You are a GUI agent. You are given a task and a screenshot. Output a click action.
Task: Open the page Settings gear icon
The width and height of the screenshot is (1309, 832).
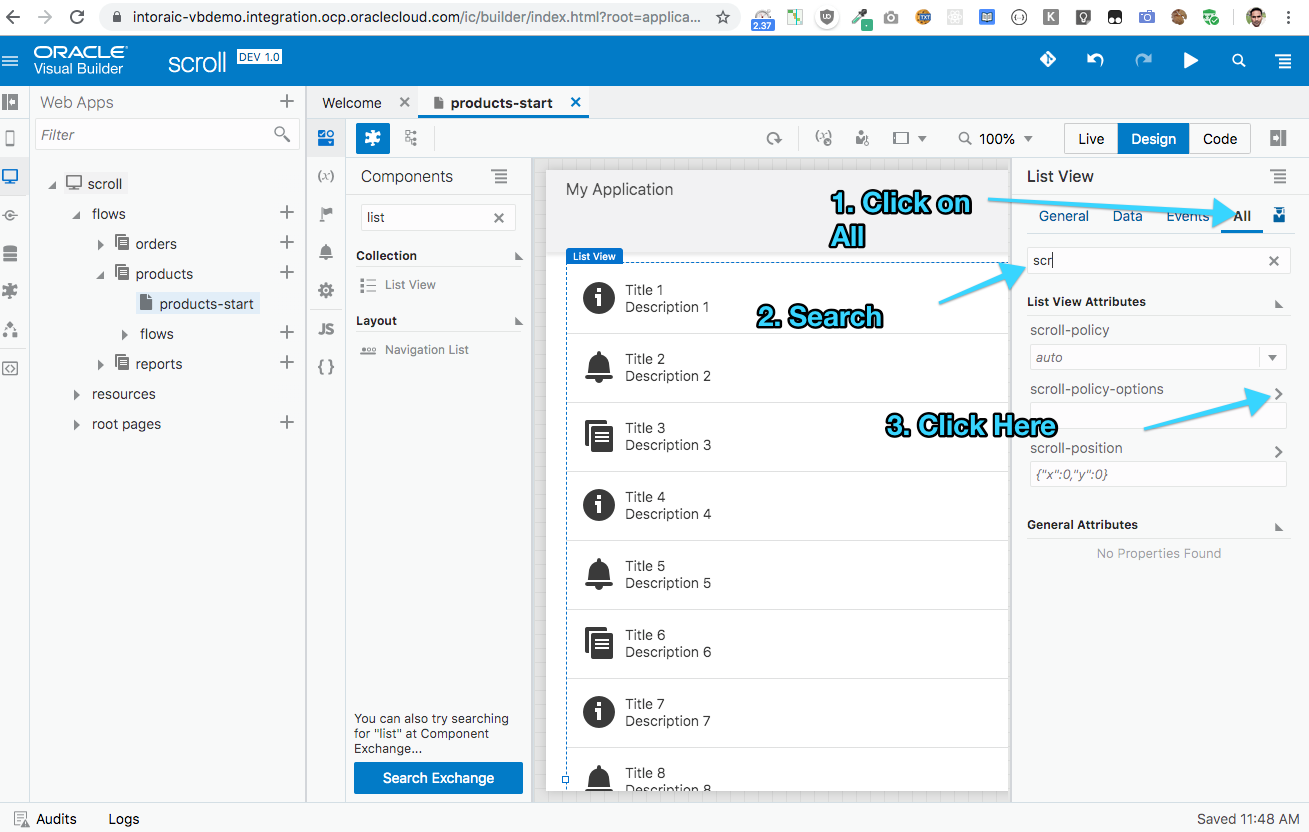pos(326,290)
